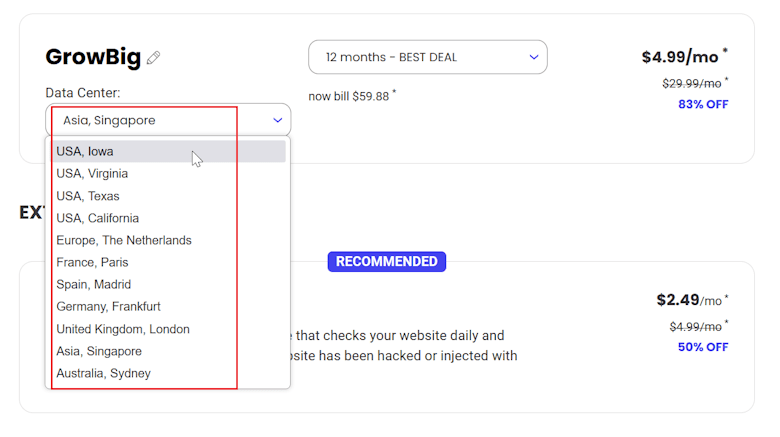This screenshot has height=437, width=780.
Task: Choose United Kingdom, London option
Action: (168, 329)
